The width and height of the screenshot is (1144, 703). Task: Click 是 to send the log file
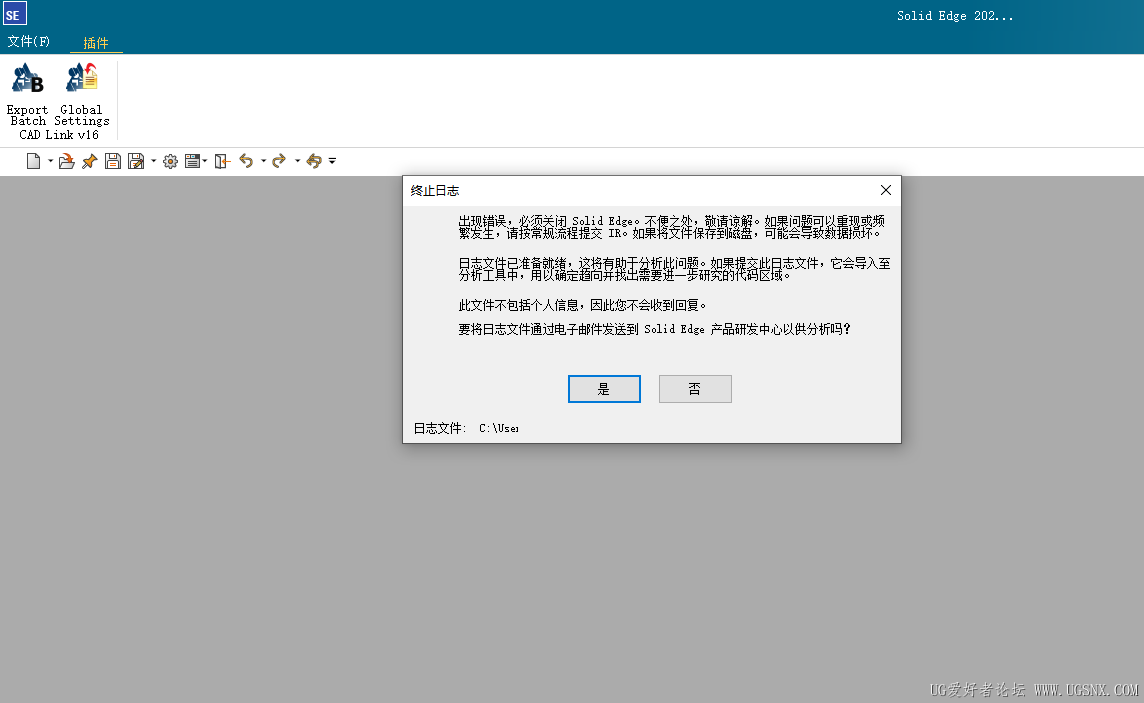pos(604,389)
